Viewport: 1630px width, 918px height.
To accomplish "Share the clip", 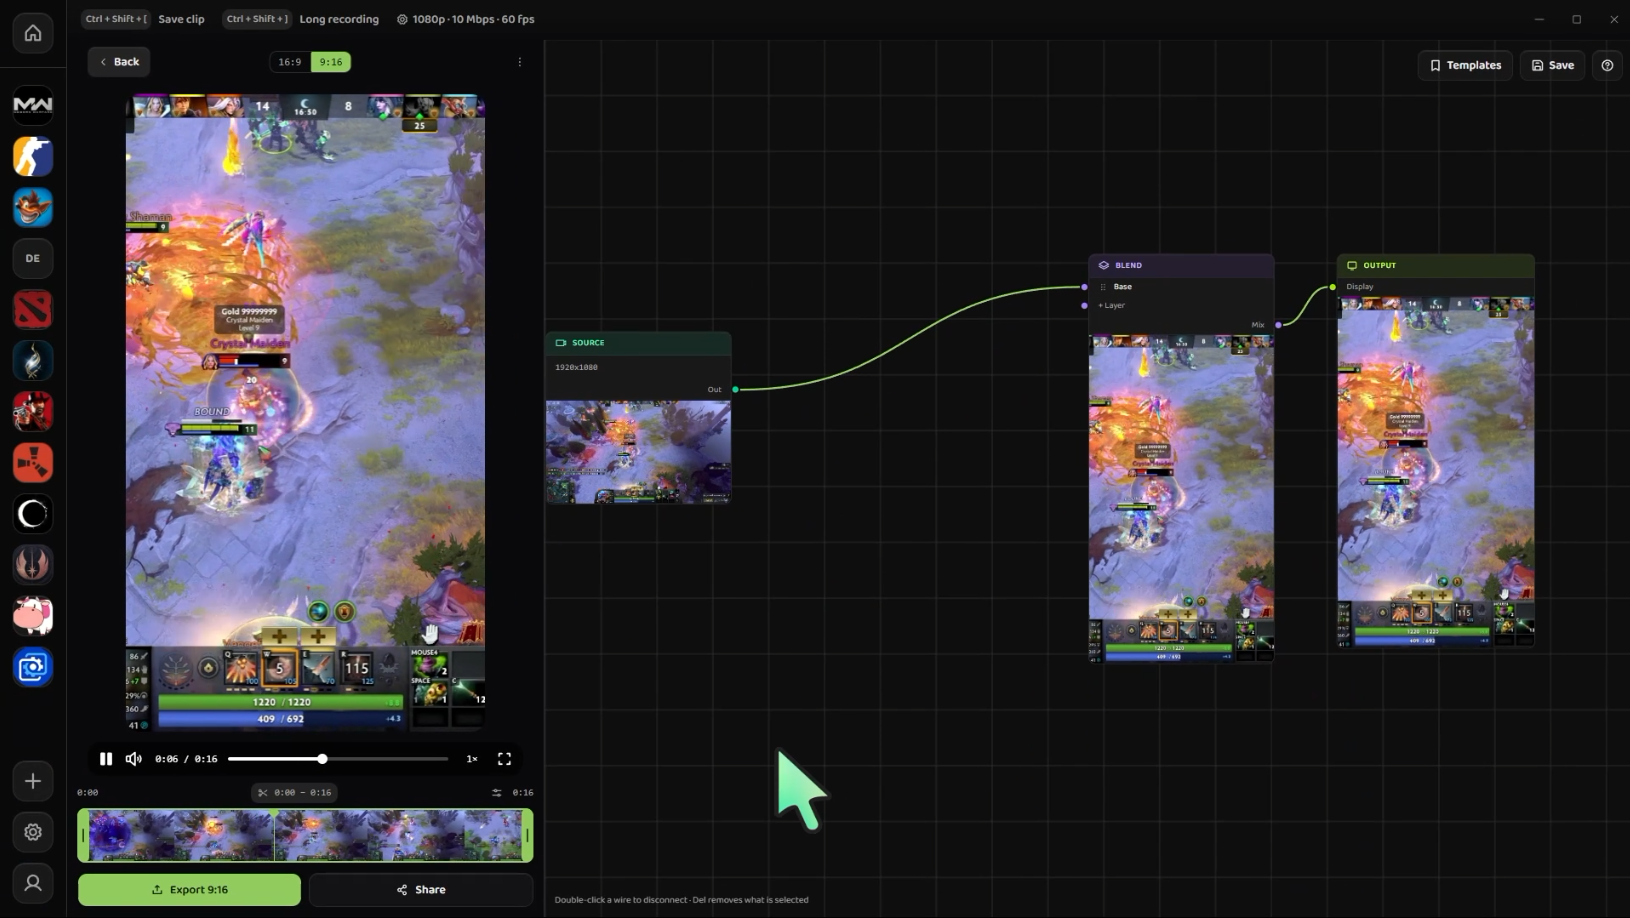I will pos(421,889).
